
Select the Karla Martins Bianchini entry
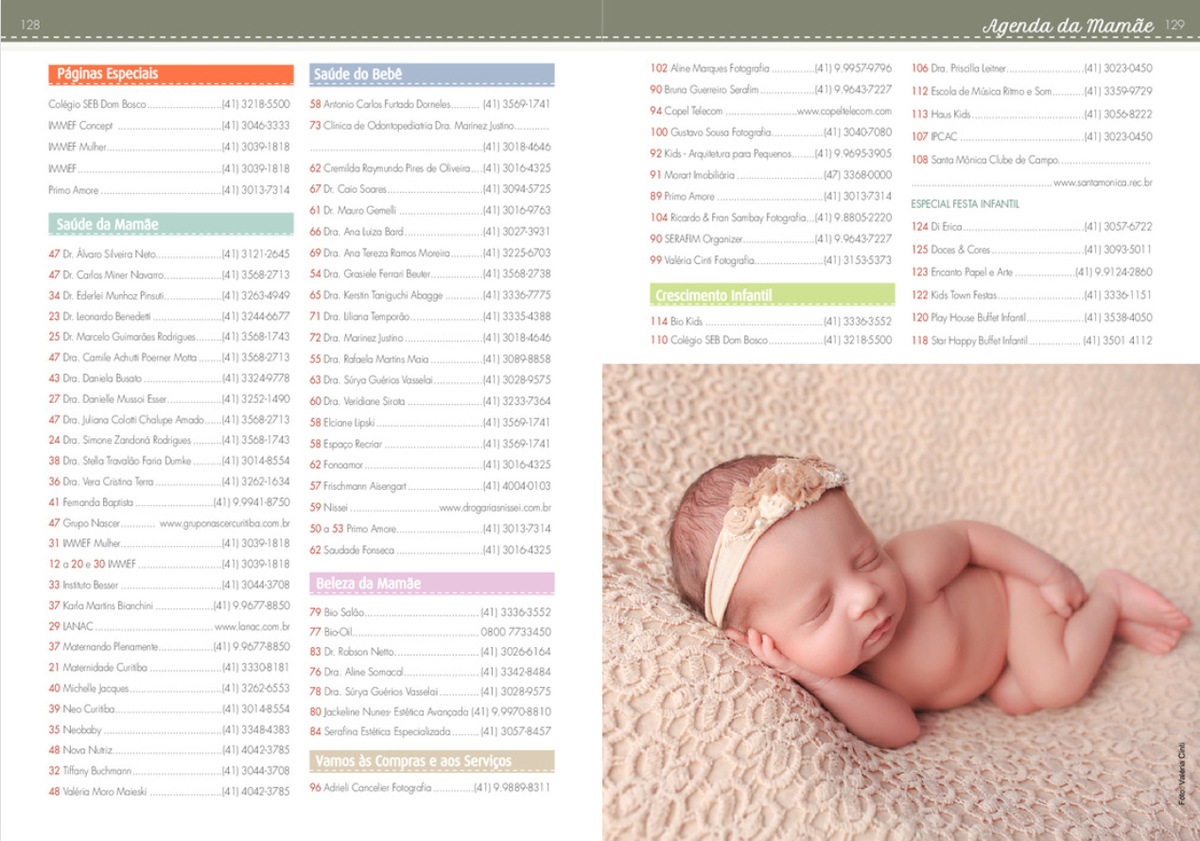tap(169, 606)
